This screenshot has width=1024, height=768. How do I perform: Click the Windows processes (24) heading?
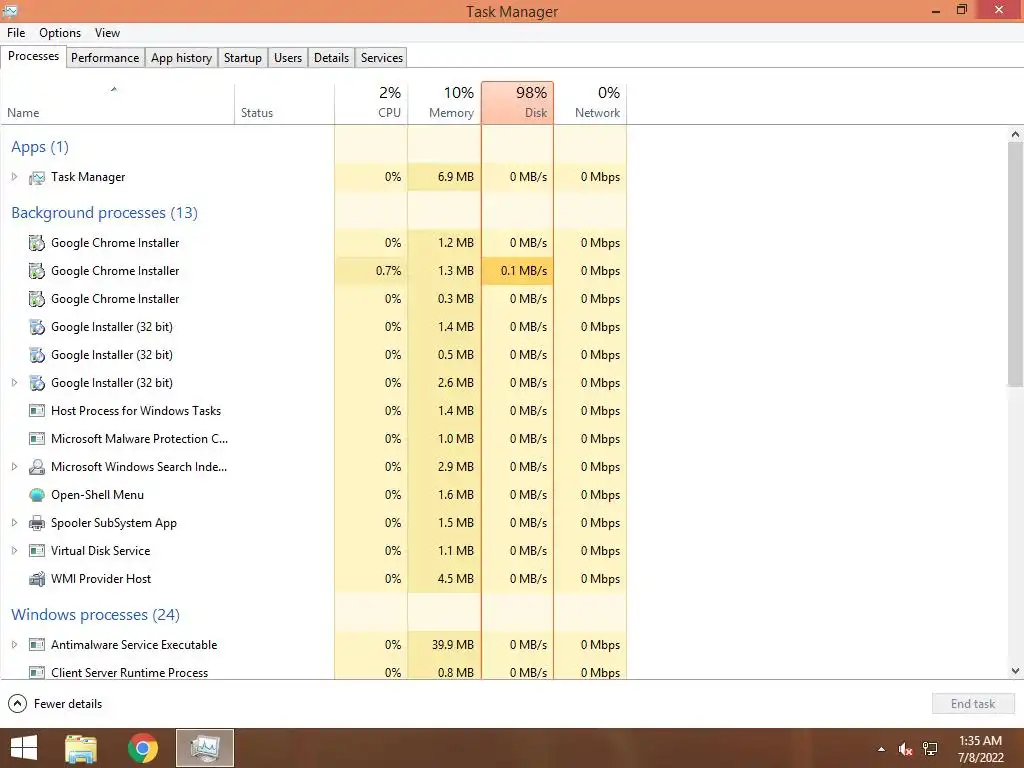95,615
